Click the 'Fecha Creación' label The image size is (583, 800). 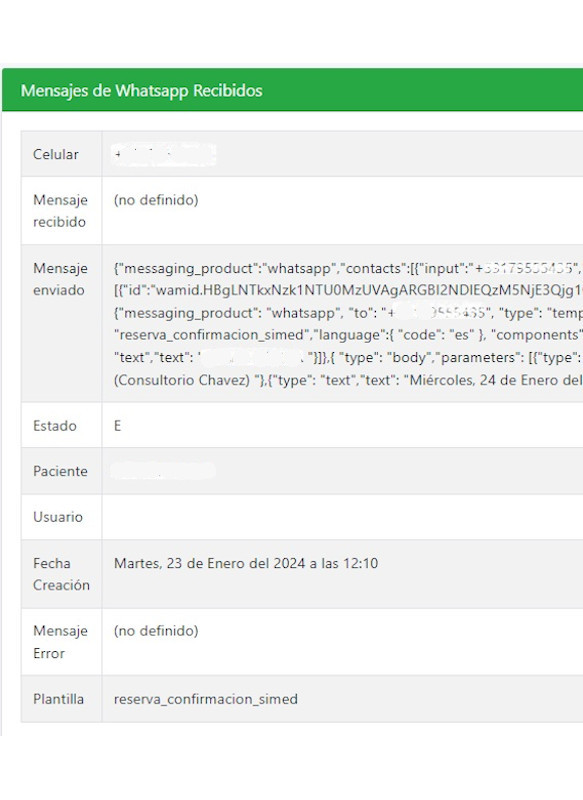point(61,574)
